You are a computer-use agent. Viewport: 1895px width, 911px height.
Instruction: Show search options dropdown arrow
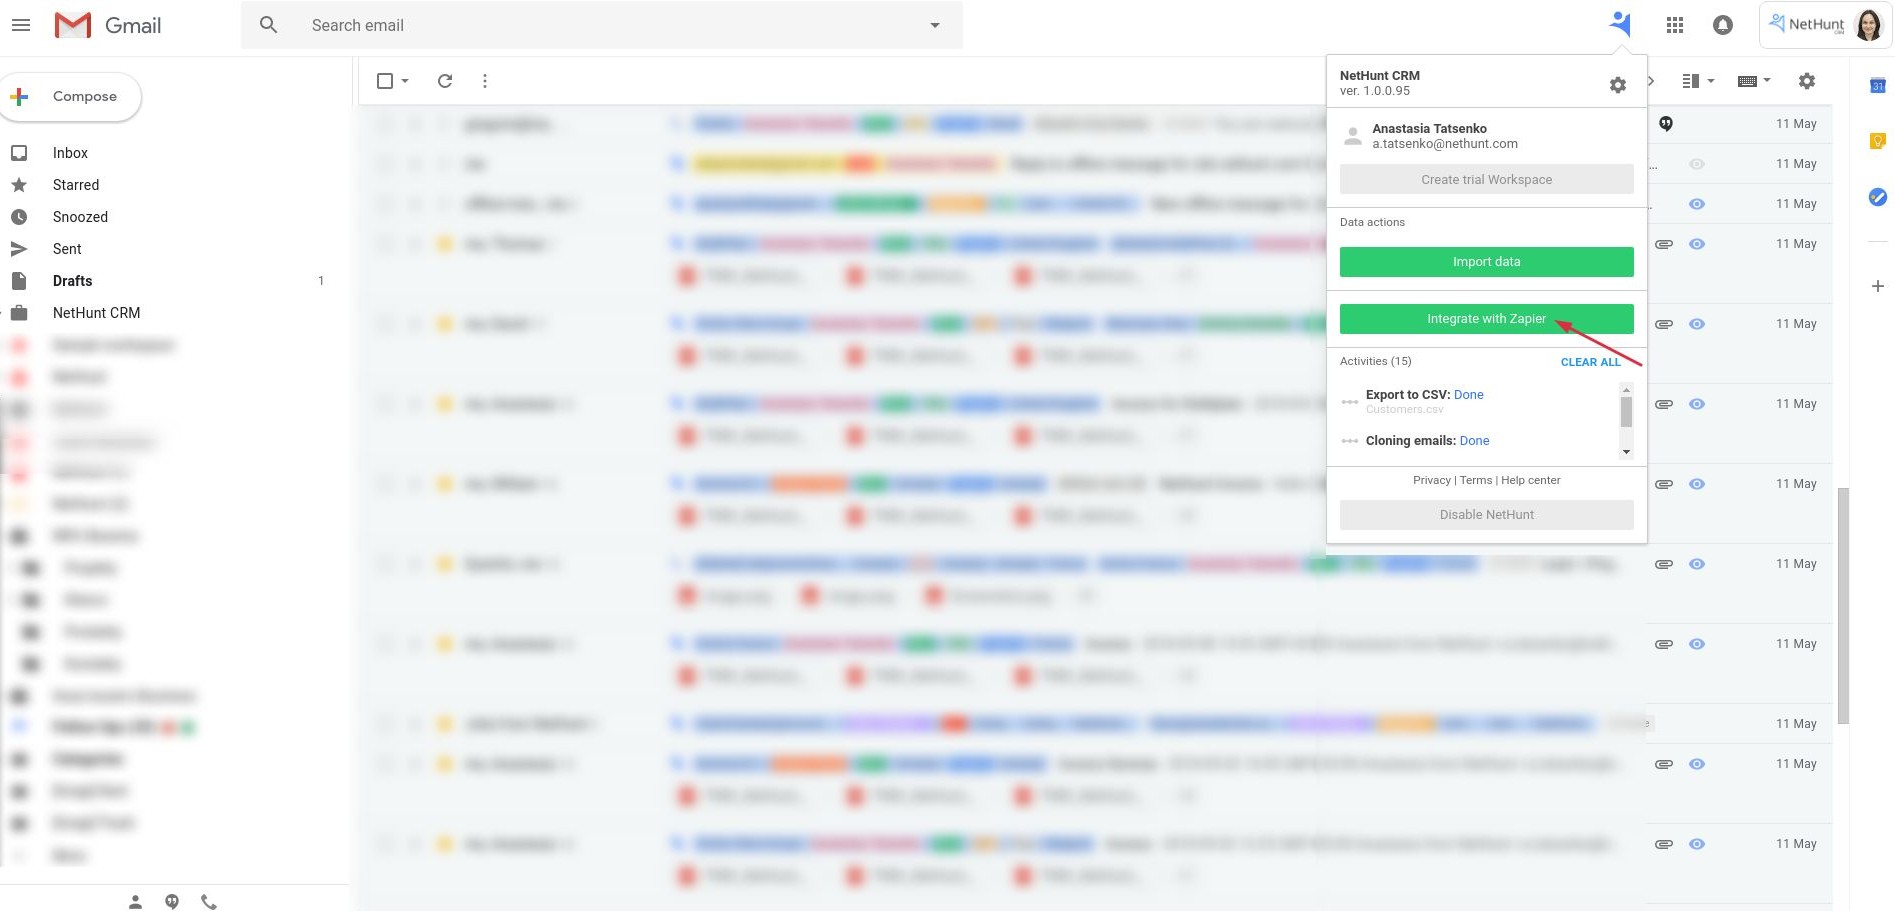click(935, 25)
